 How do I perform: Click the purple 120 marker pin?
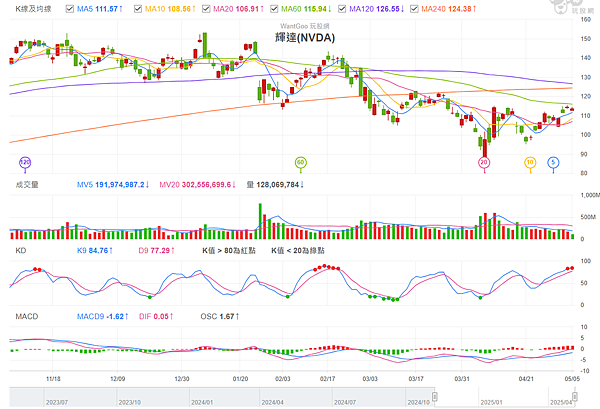(25, 163)
